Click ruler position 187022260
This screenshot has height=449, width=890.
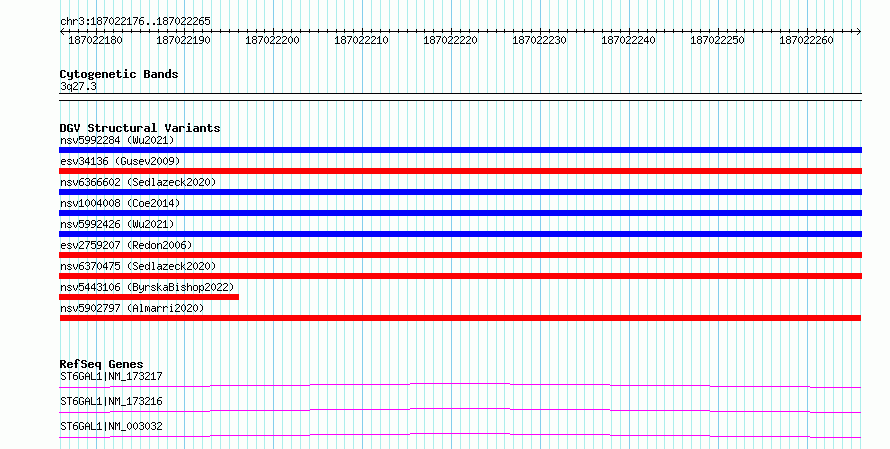[807, 40]
